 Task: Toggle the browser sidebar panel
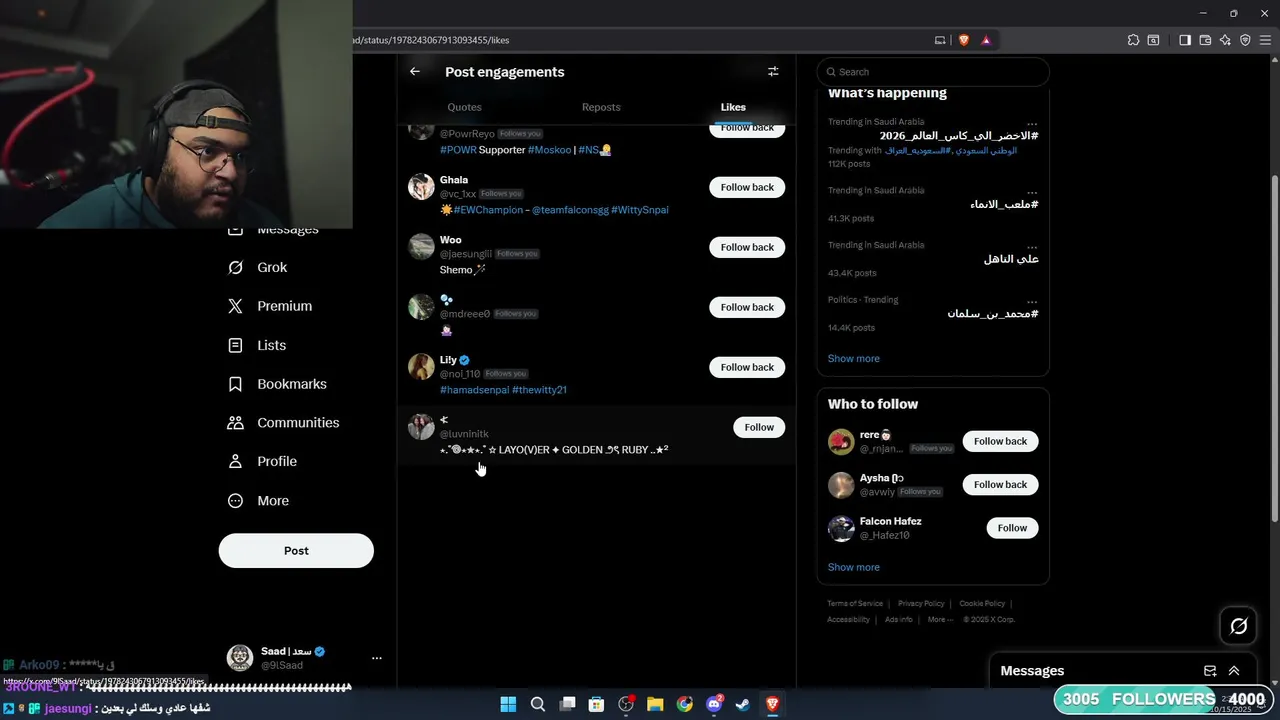1185,40
